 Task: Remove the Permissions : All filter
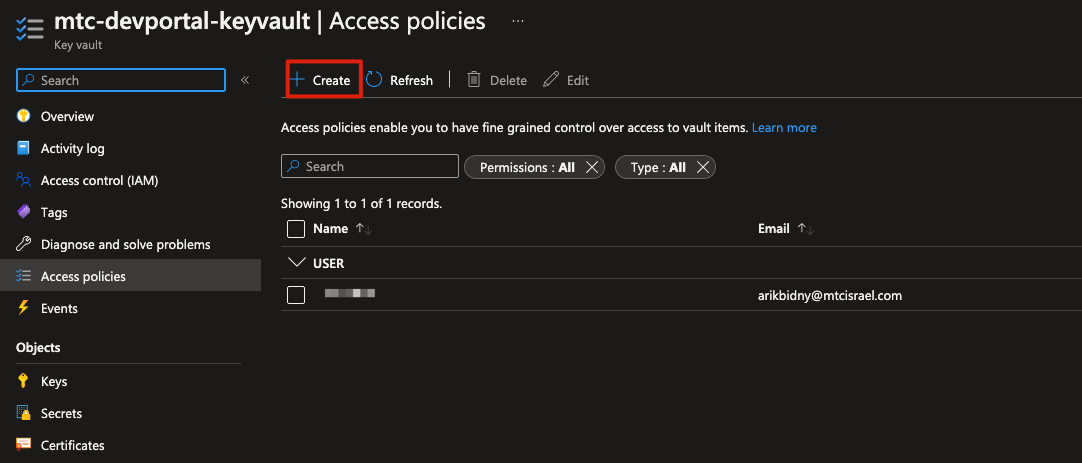point(592,167)
